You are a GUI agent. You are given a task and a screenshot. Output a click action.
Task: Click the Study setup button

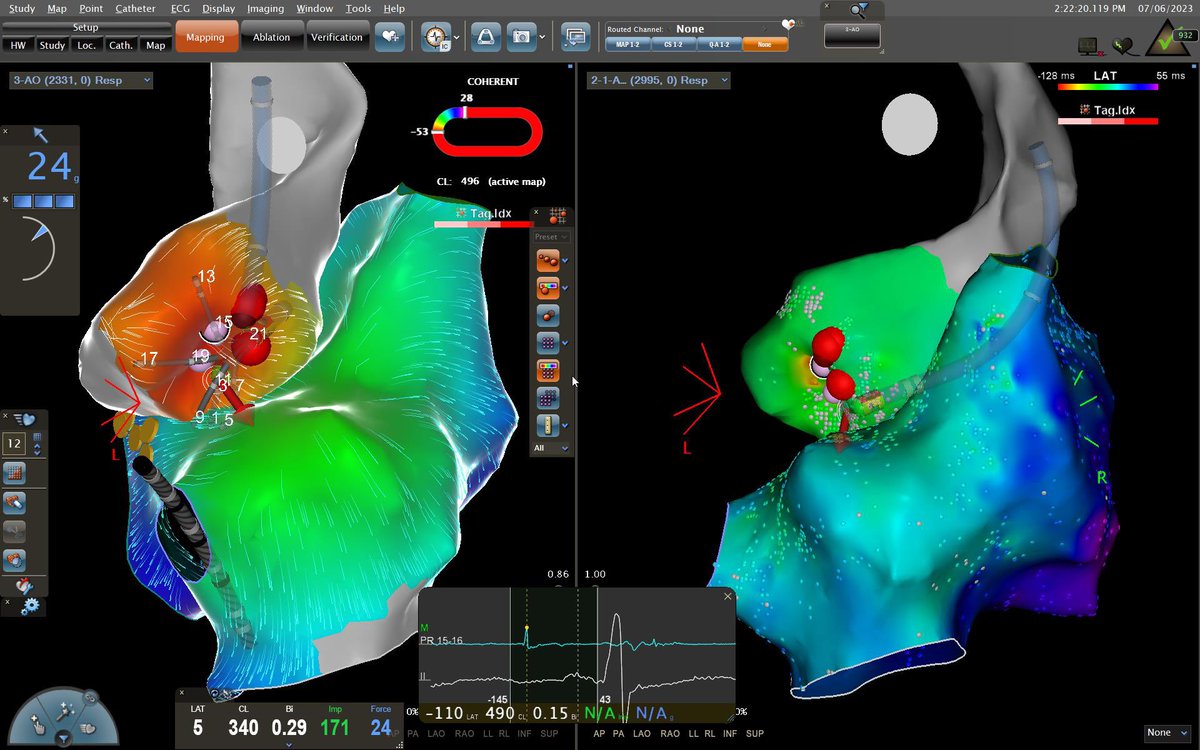pyautogui.click(x=52, y=45)
